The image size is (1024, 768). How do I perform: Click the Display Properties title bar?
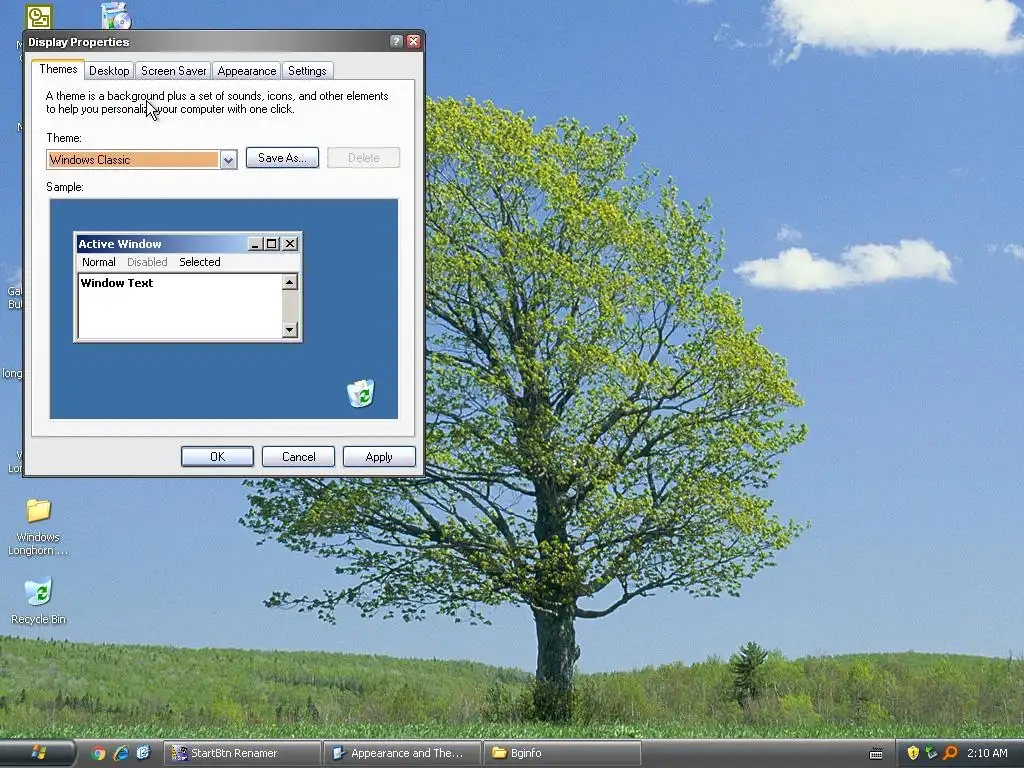206,42
